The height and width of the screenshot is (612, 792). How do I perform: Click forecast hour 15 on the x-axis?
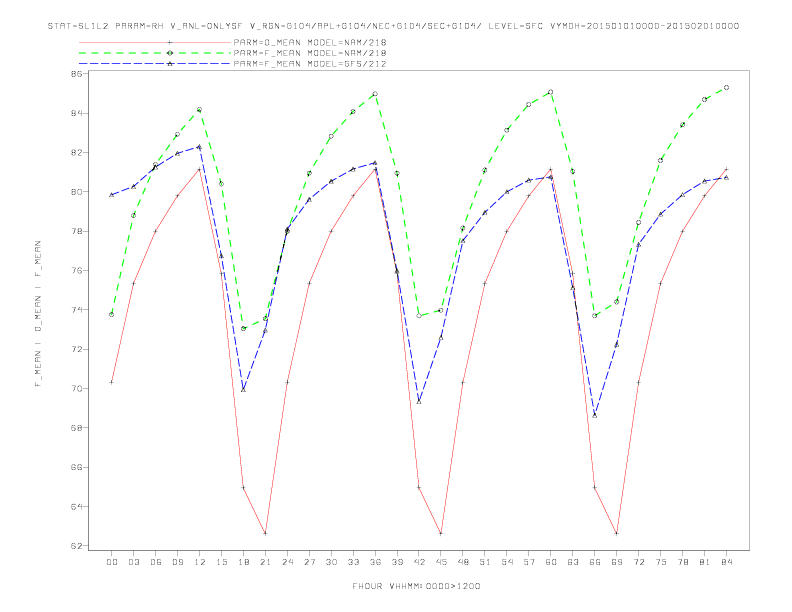pyautogui.click(x=221, y=562)
